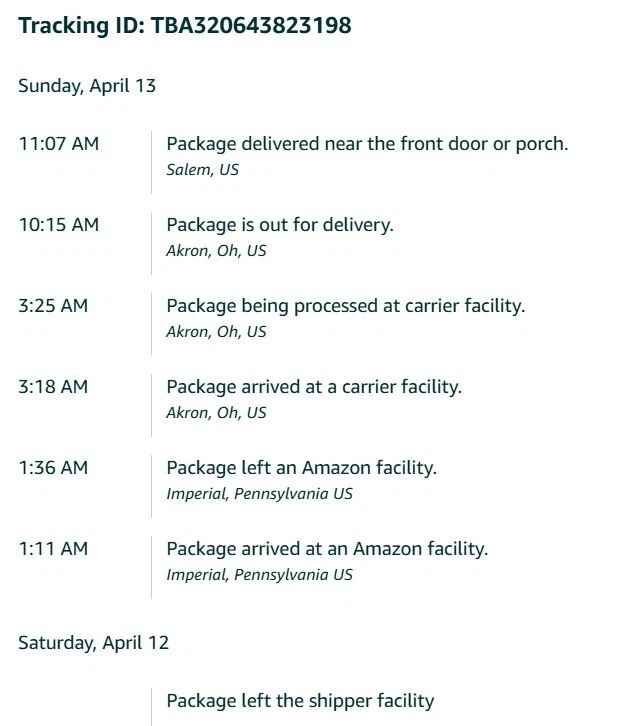Select 'Package arrived at an Amazon facility'
This screenshot has width=630, height=726.
pyautogui.click(x=327, y=549)
